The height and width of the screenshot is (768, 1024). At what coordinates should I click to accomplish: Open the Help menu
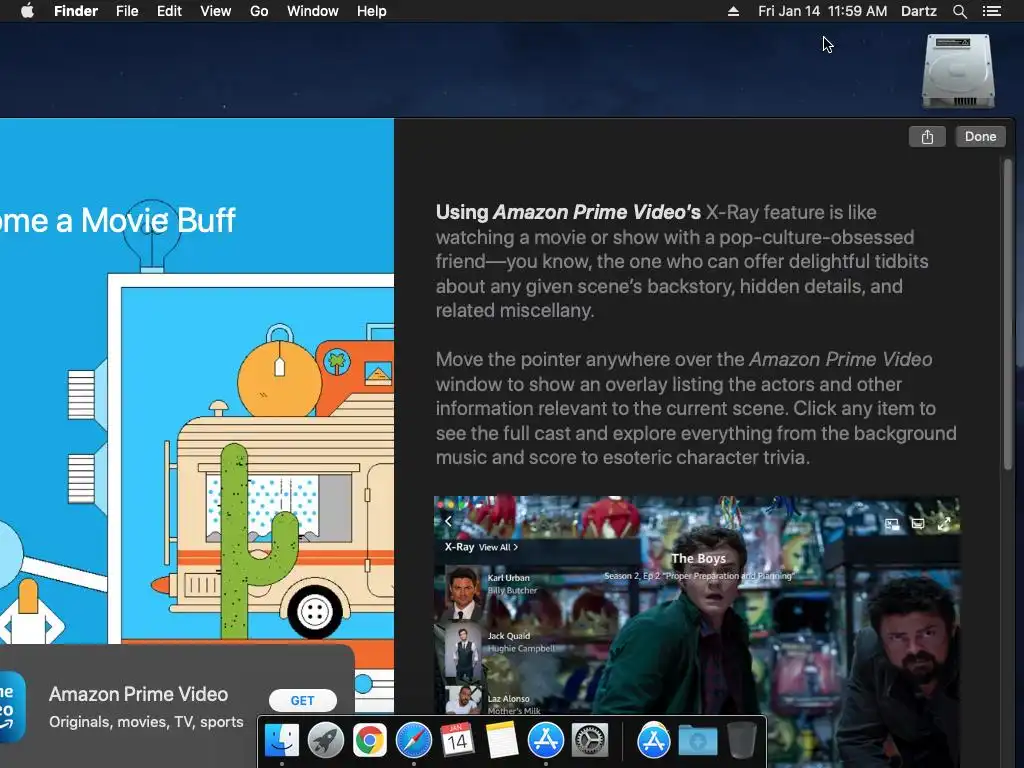(x=372, y=11)
